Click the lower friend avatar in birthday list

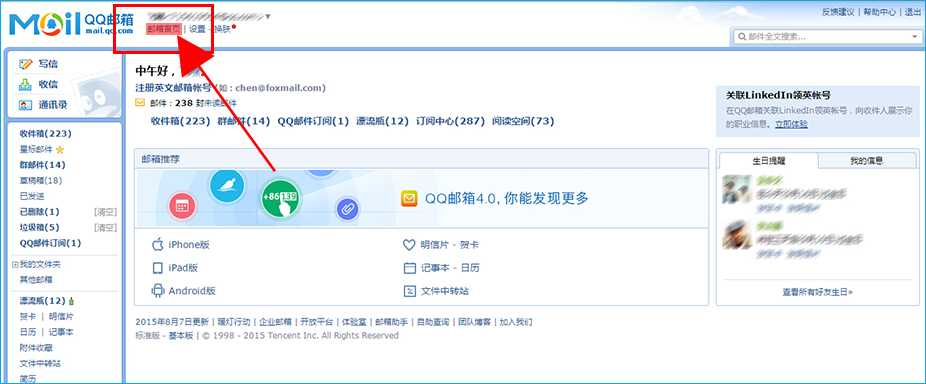pos(737,234)
